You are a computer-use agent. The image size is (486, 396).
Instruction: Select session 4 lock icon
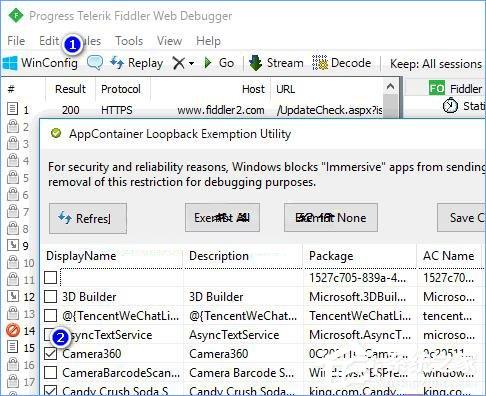coord(13,160)
